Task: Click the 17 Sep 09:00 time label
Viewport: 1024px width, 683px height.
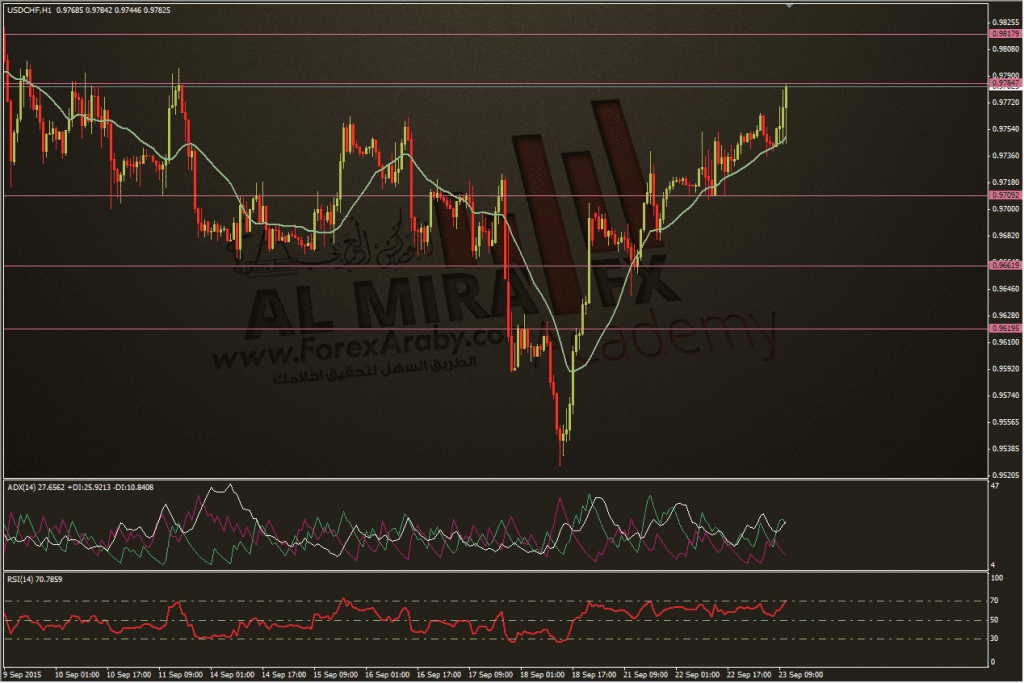Action: (x=490, y=675)
